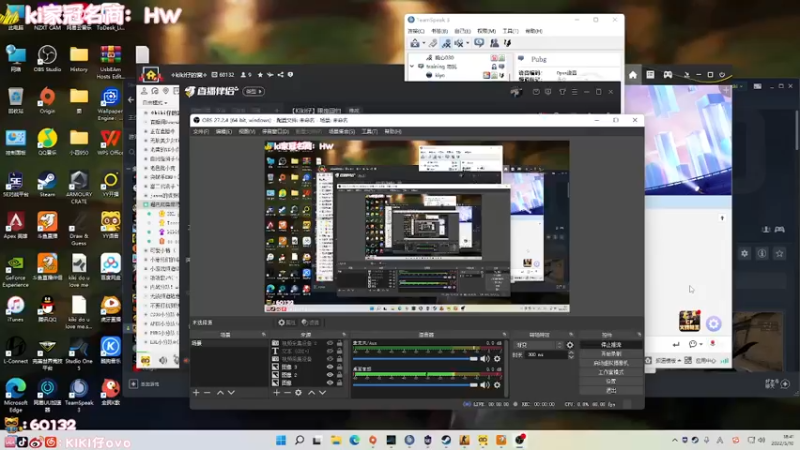
Task: Open OBS 场景集合(S) menu
Action: [341, 132]
